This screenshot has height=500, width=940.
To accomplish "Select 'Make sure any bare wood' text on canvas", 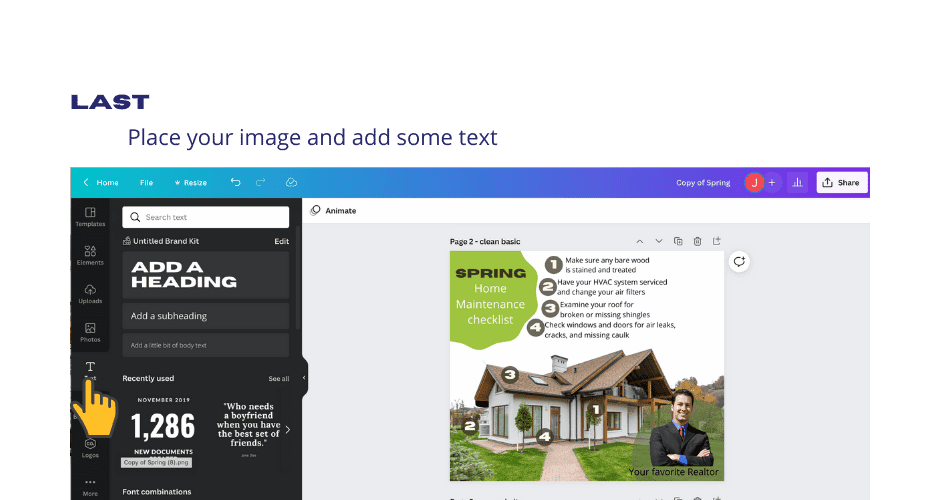I will pos(607,265).
